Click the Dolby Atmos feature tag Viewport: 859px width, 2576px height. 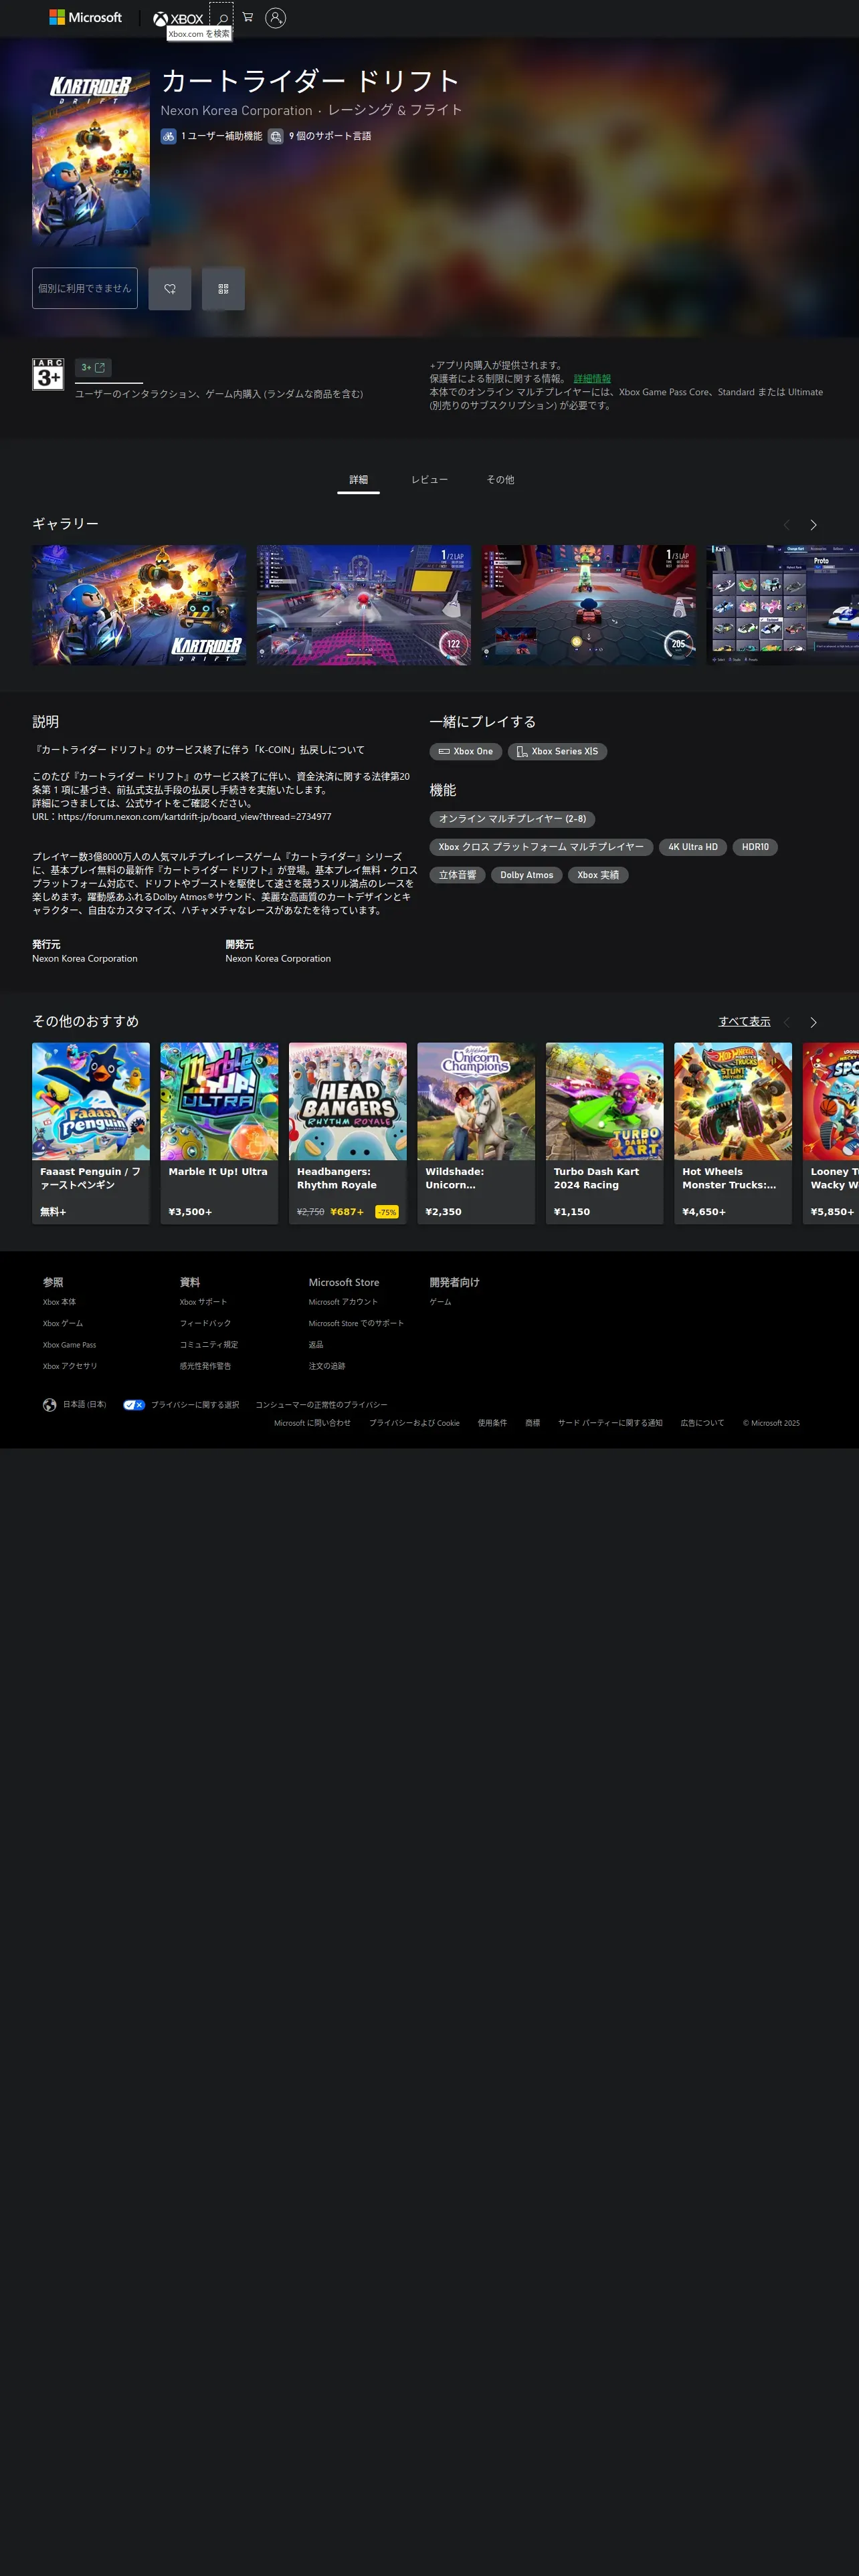[526, 875]
